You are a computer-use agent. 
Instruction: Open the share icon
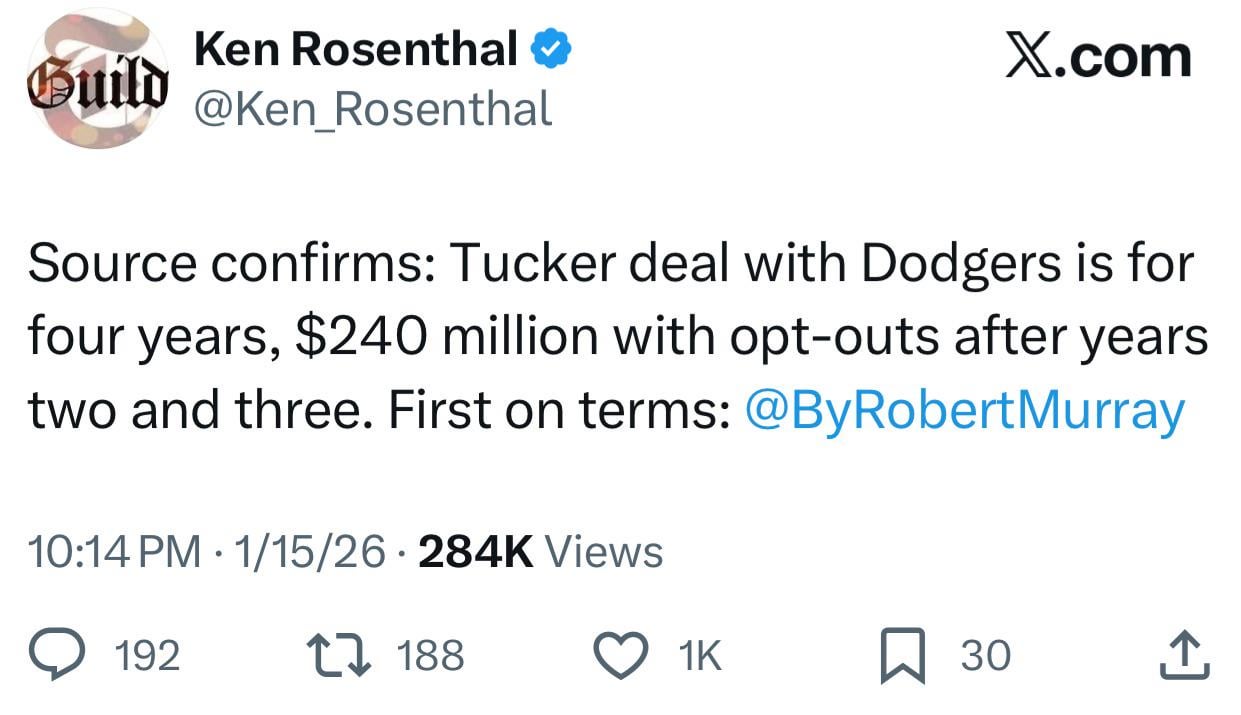(1185, 655)
